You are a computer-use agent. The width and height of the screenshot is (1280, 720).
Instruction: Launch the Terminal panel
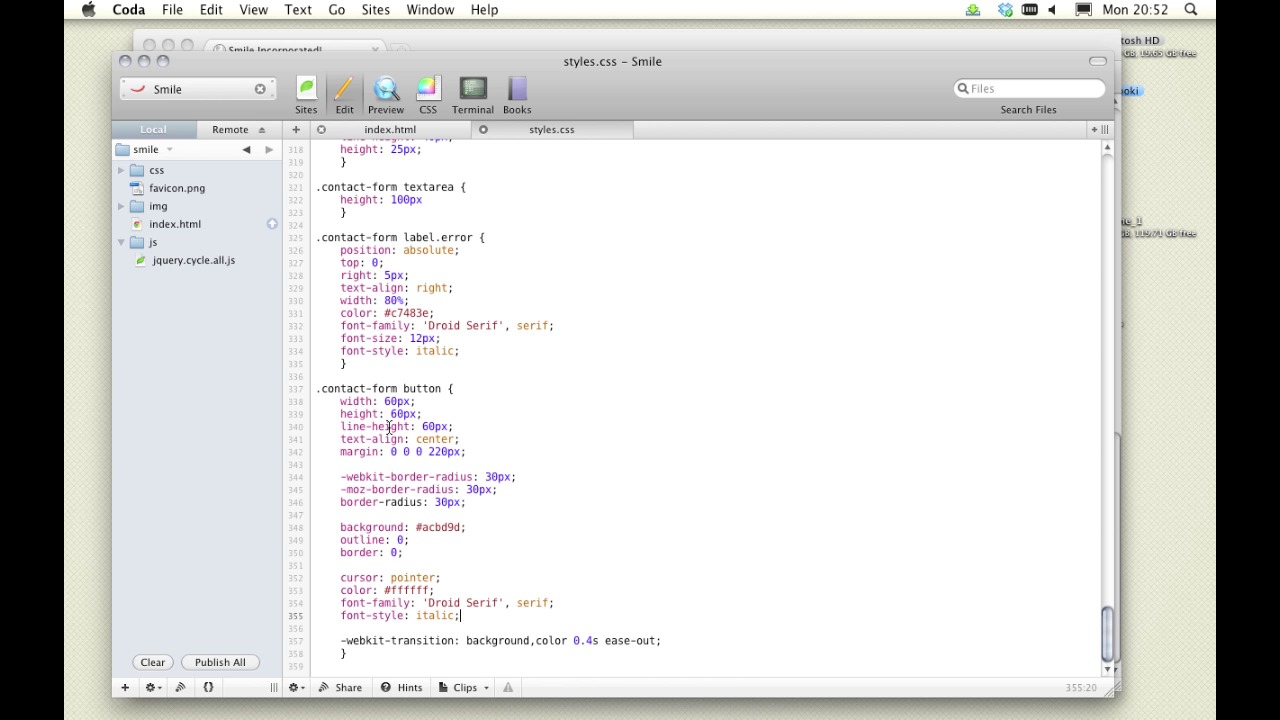(472, 96)
